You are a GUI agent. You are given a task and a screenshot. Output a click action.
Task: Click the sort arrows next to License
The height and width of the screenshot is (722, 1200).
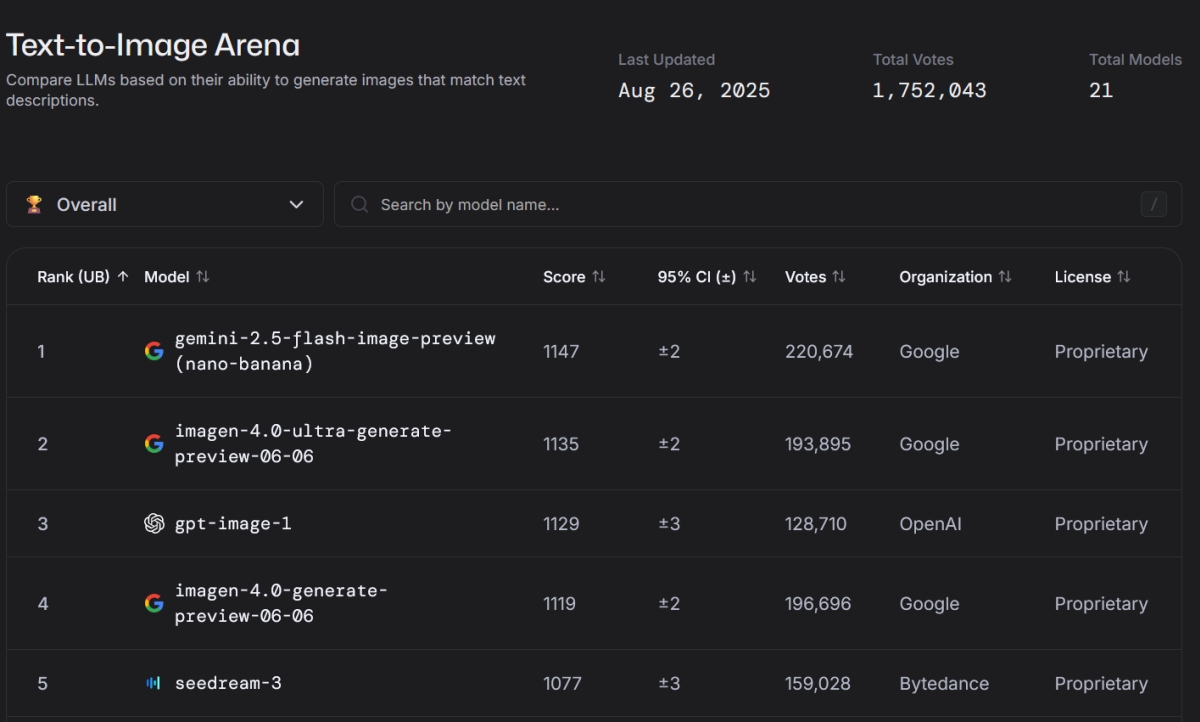tap(1124, 277)
